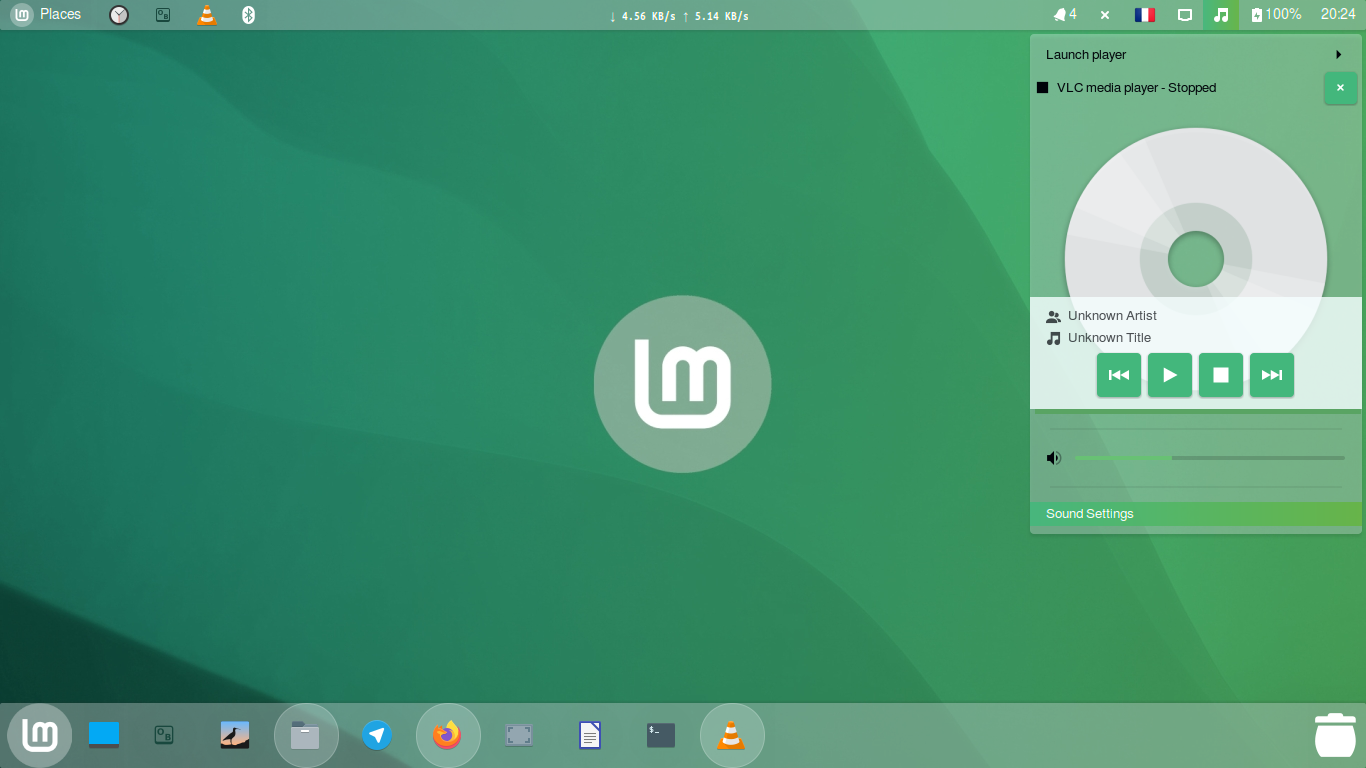The height and width of the screenshot is (768, 1366).
Task: Launch Firefox from the dock
Action: [448, 736]
